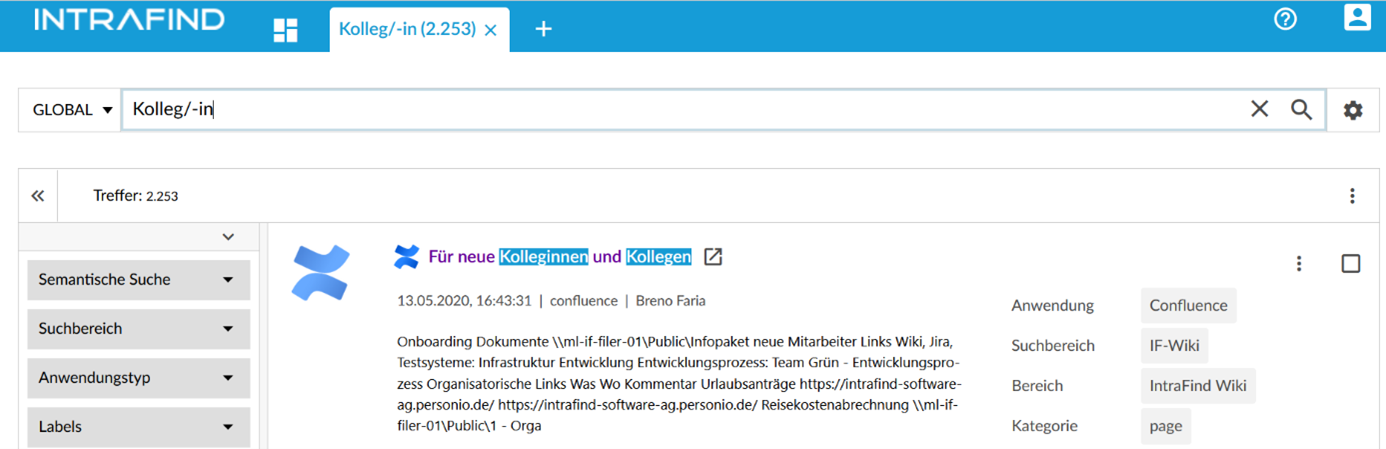Close the Kolleg/-in search tab
Screen dimensions: 1386x449
coord(490,30)
